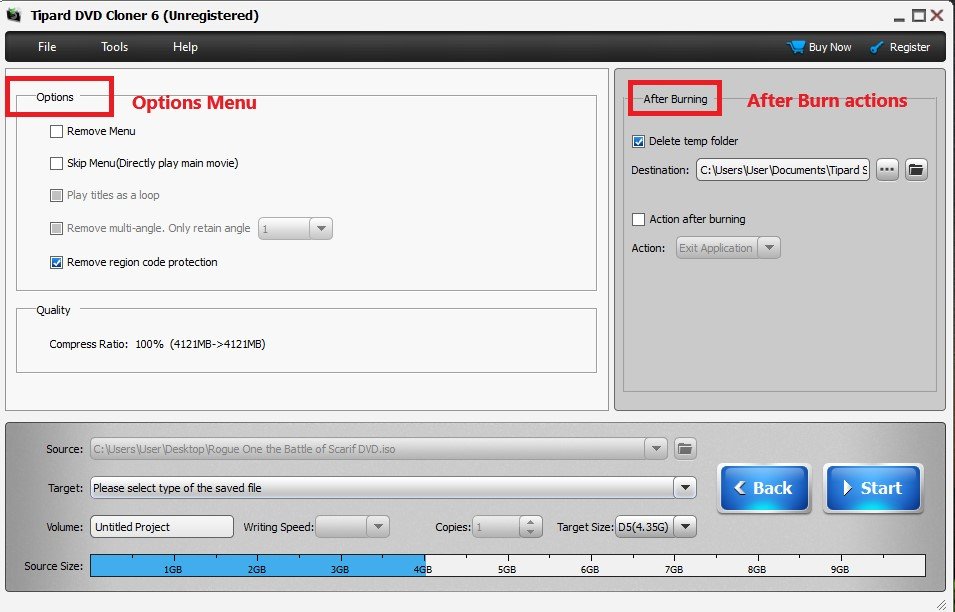Uncheck Remove region code protection
Image resolution: width=955 pixels, height=612 pixels.
[x=57, y=262]
